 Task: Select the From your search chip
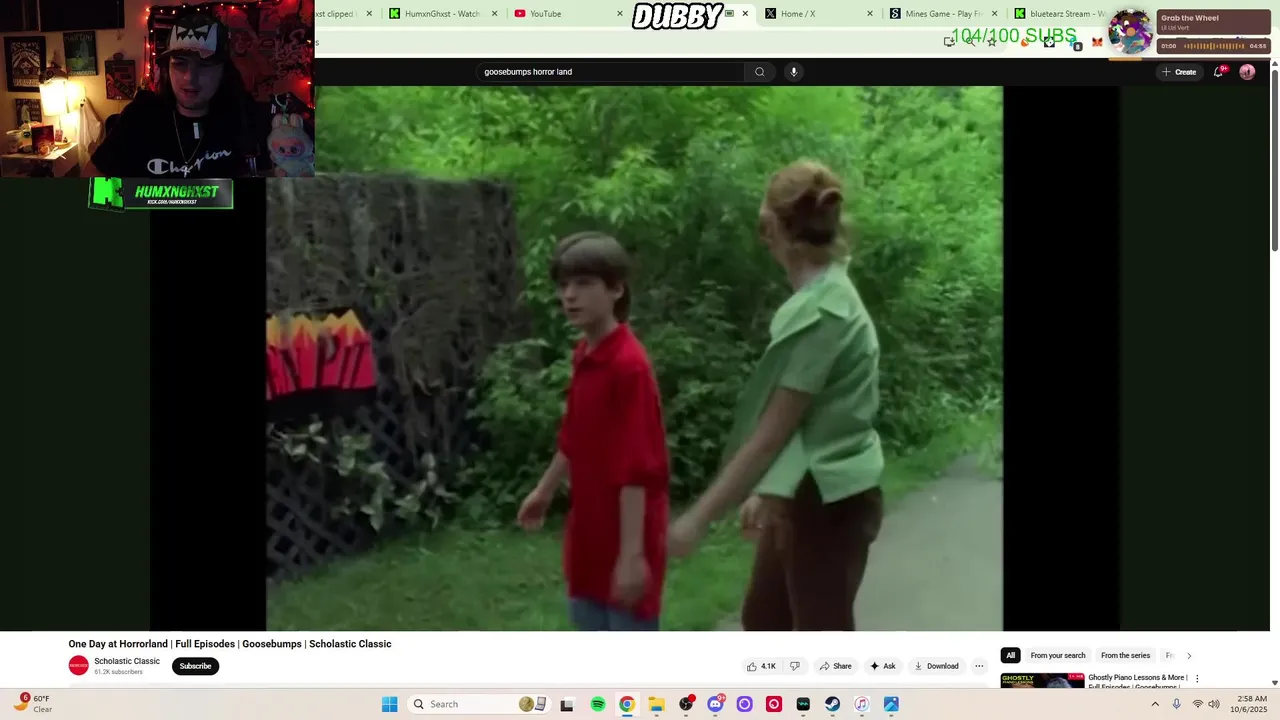1058,656
